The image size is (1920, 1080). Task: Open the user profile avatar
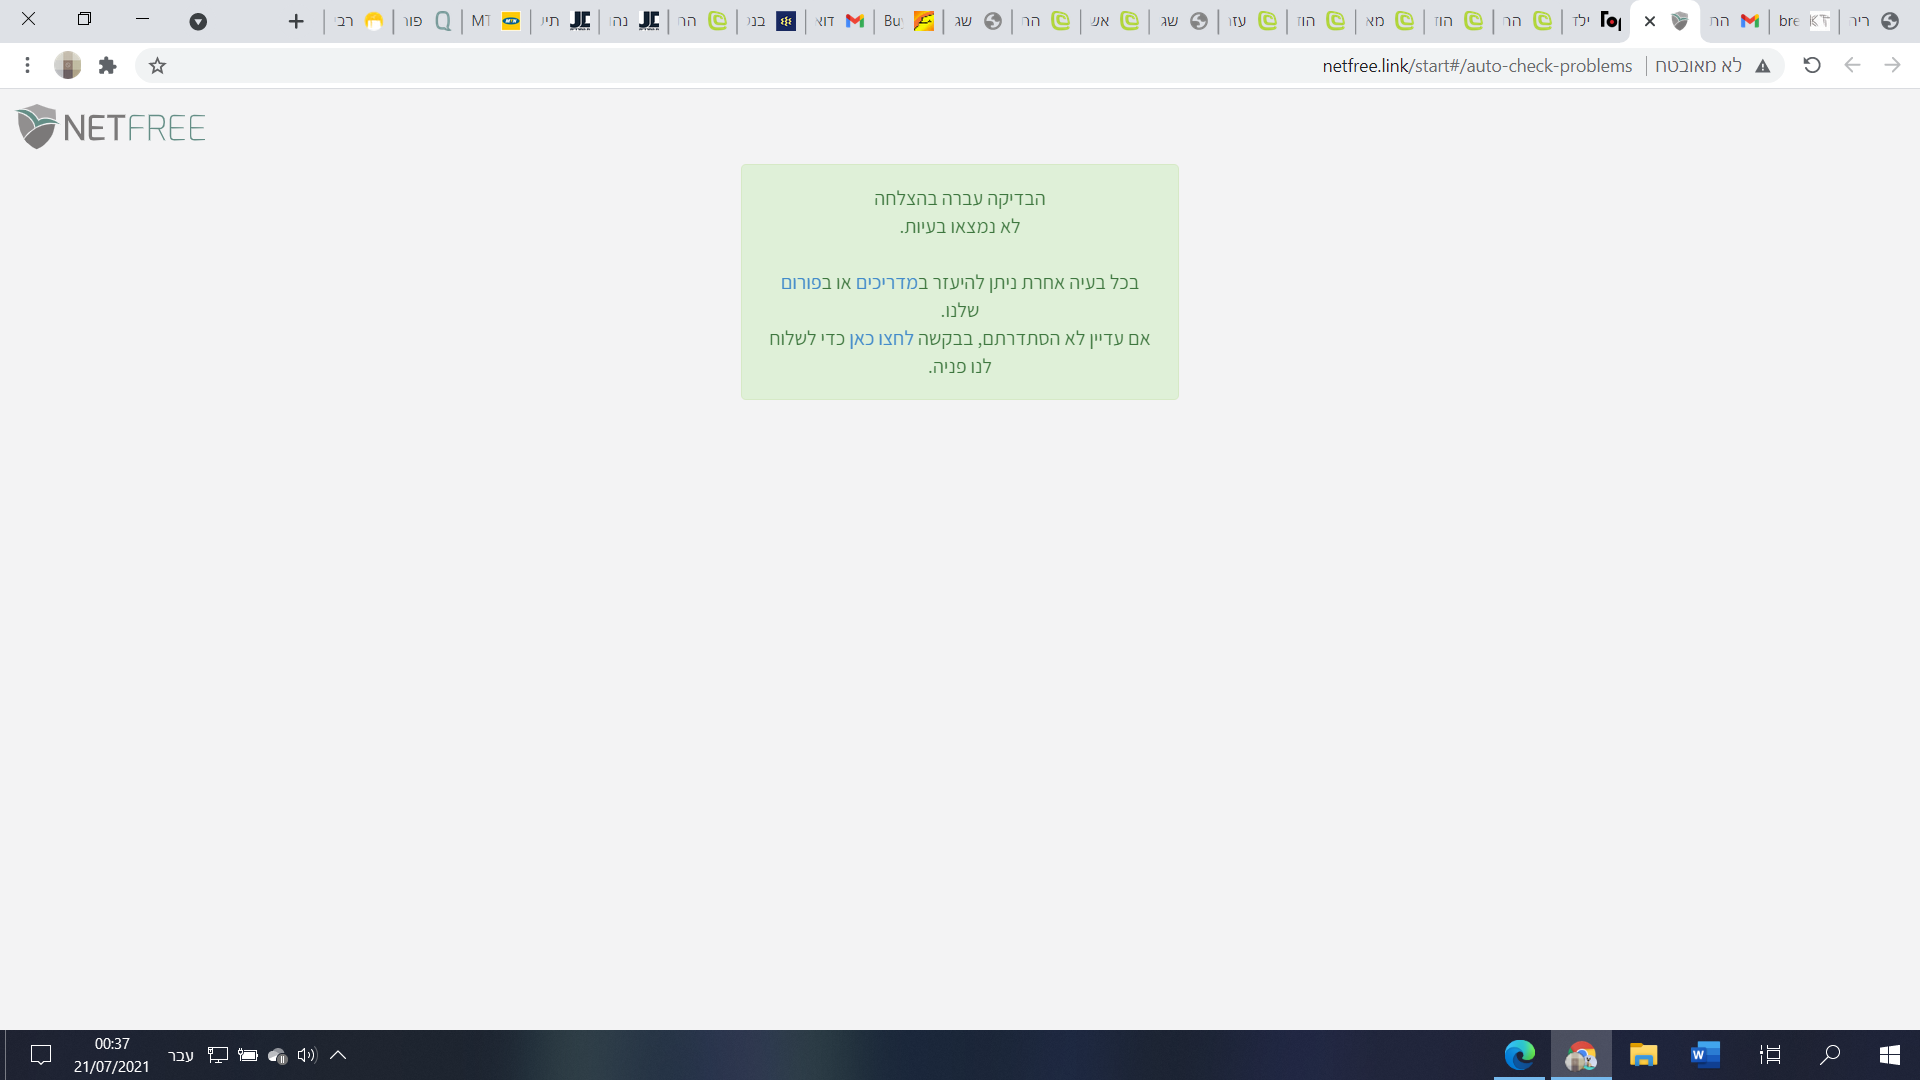68,66
